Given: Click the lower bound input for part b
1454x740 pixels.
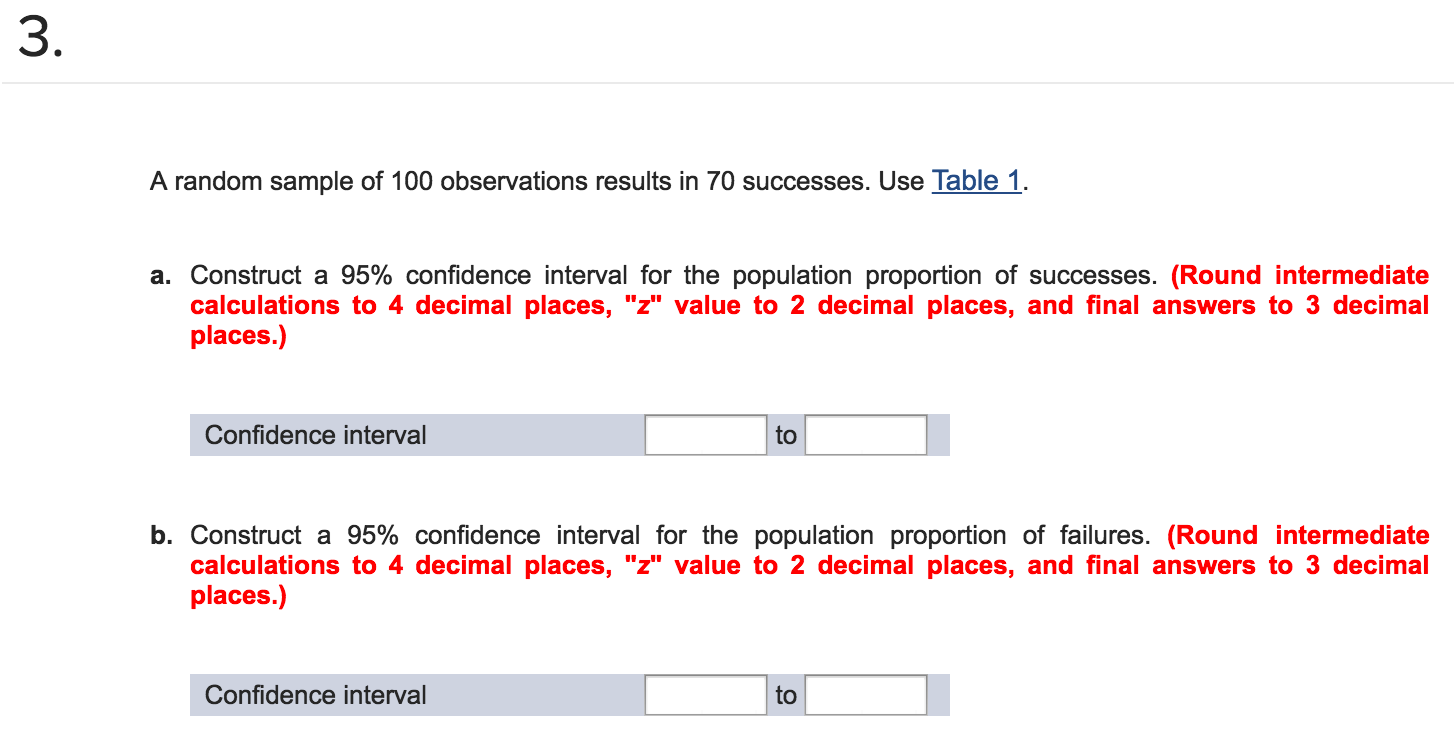Looking at the screenshot, I should point(705,694).
